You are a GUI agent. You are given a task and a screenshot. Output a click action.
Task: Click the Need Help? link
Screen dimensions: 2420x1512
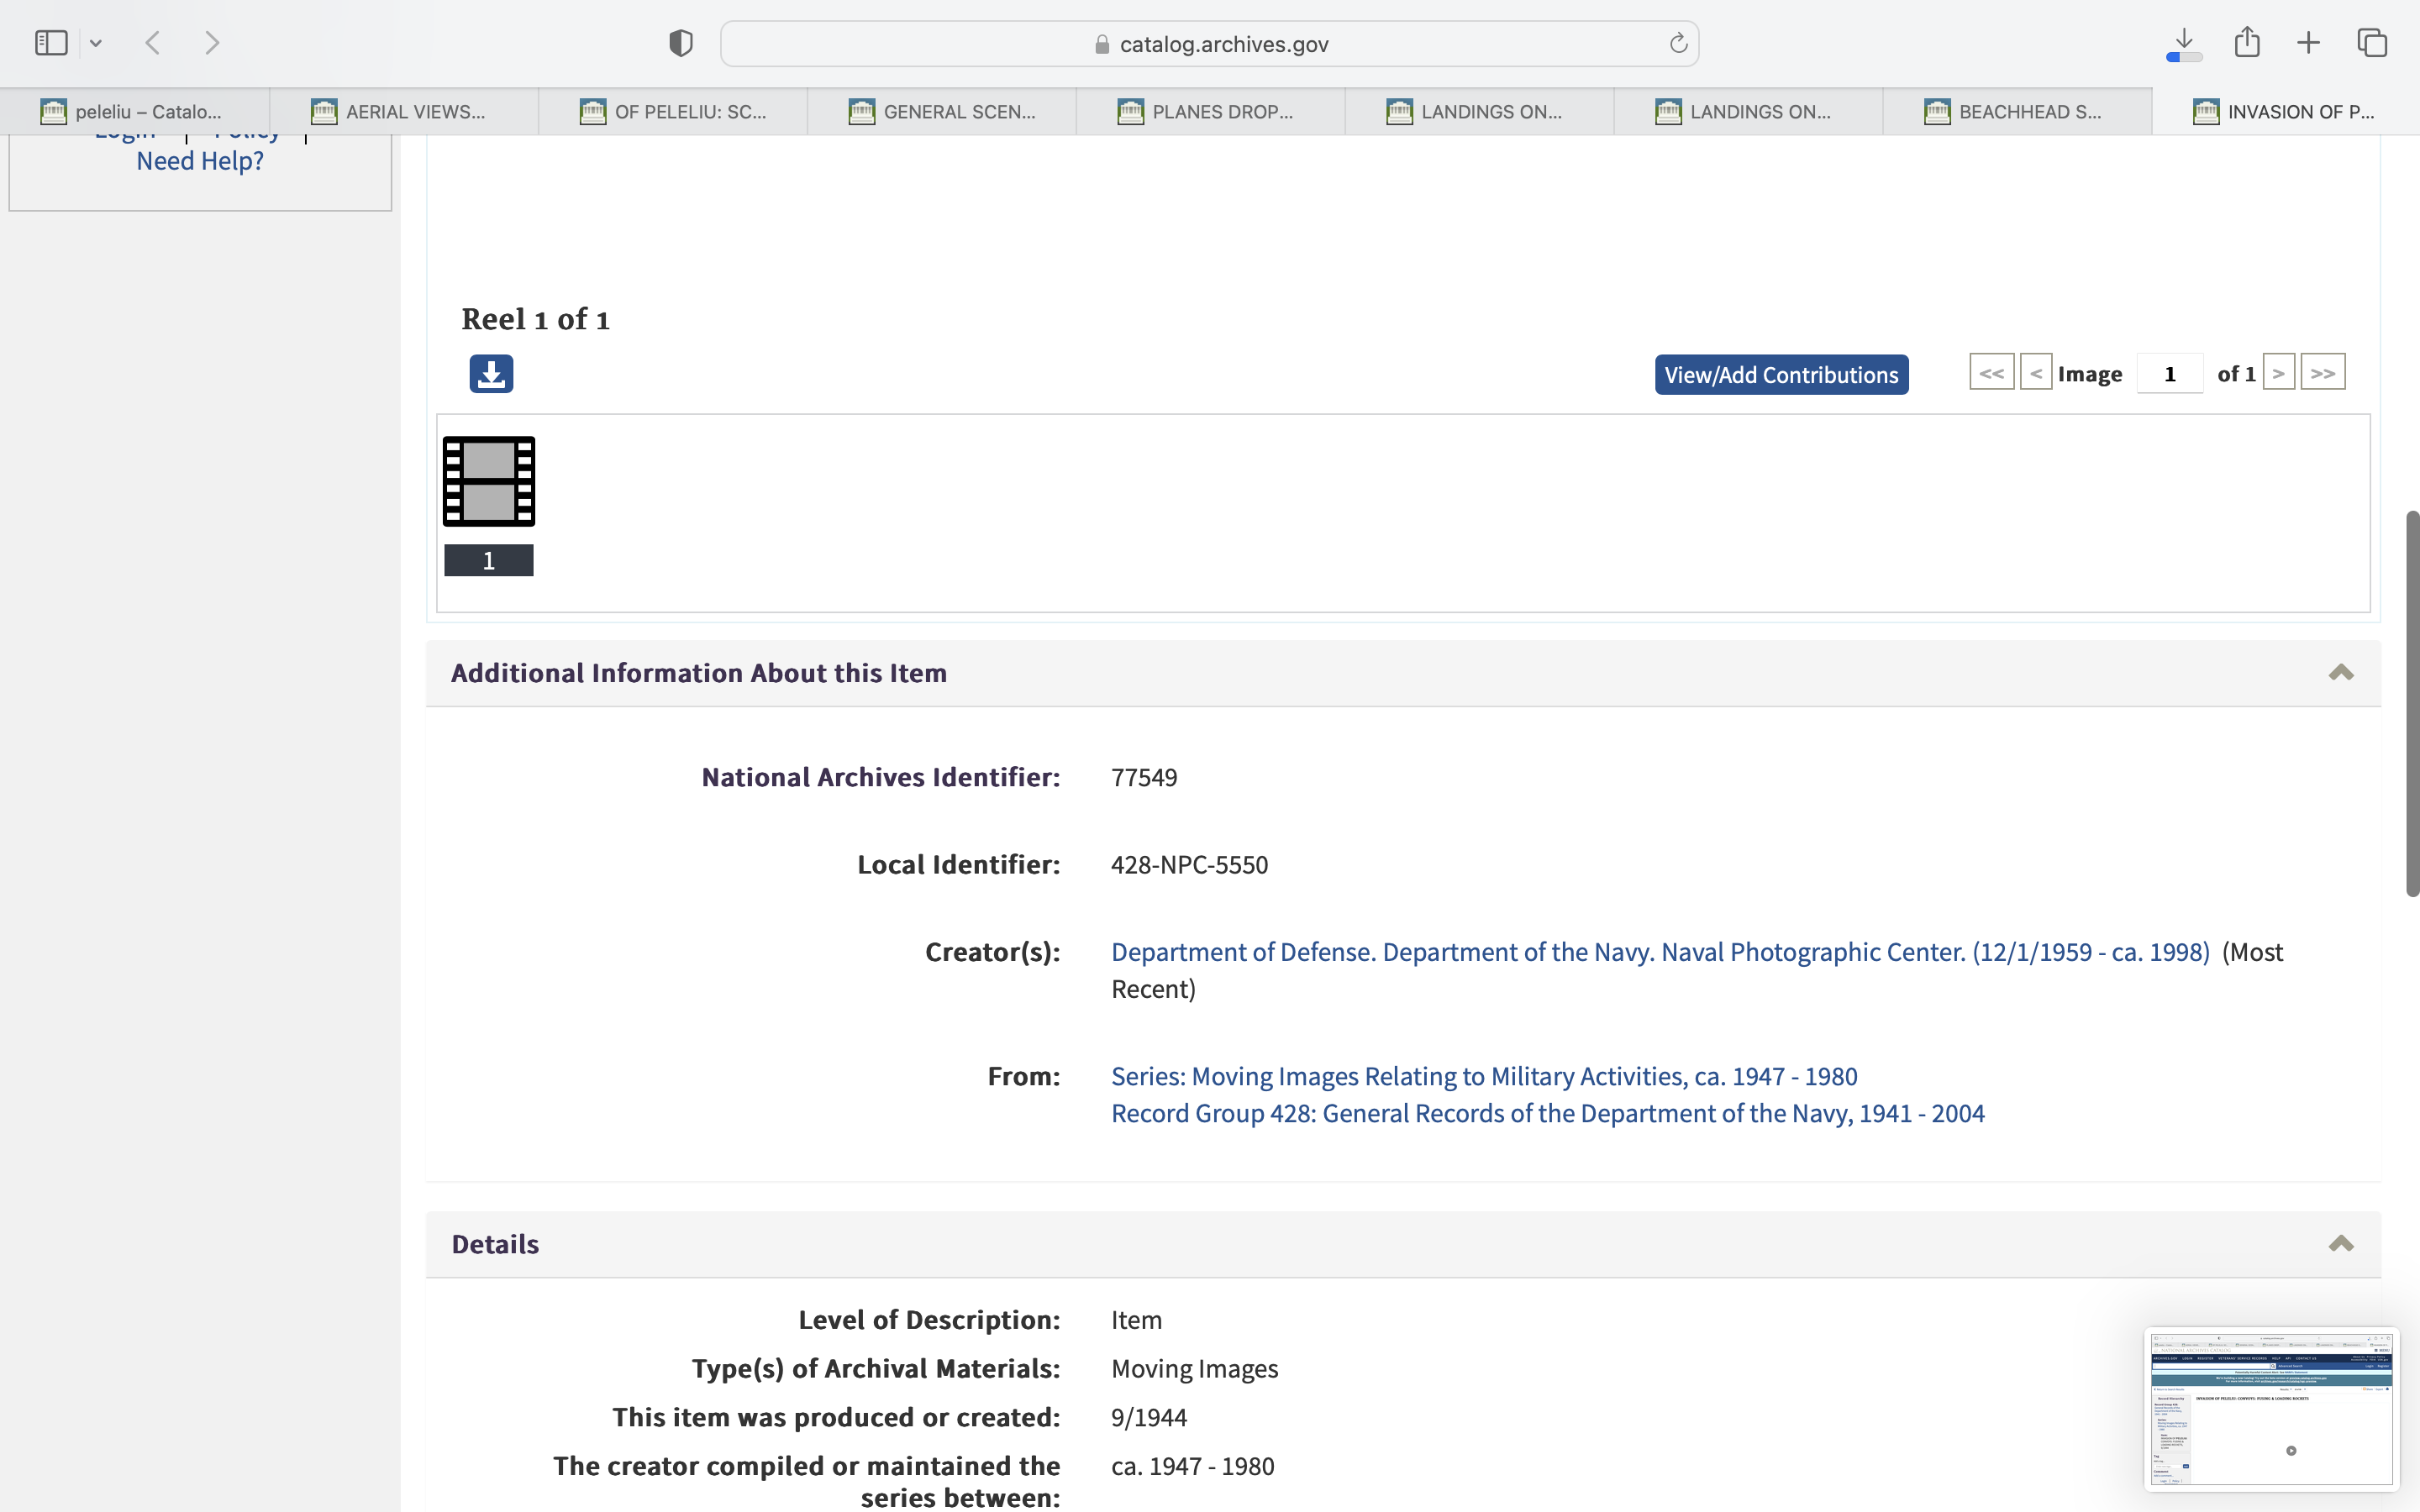(x=200, y=161)
